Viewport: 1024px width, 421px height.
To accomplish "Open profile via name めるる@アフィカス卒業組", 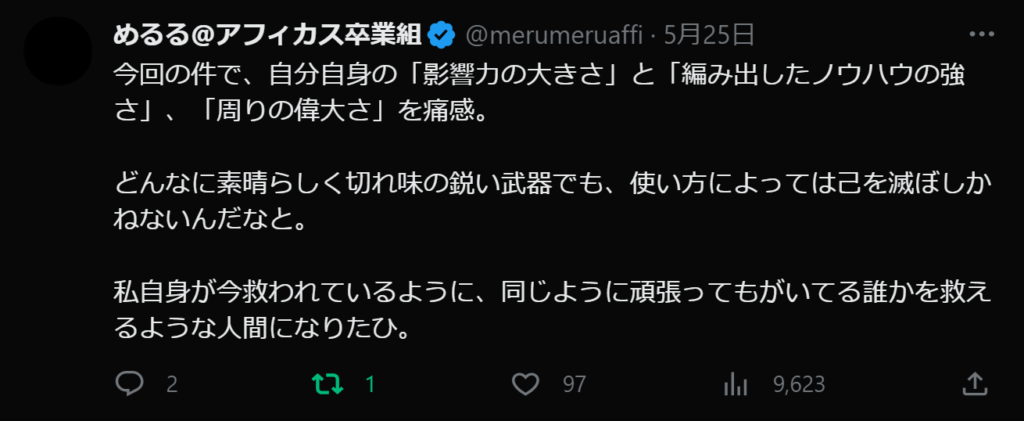I will click(x=265, y=37).
